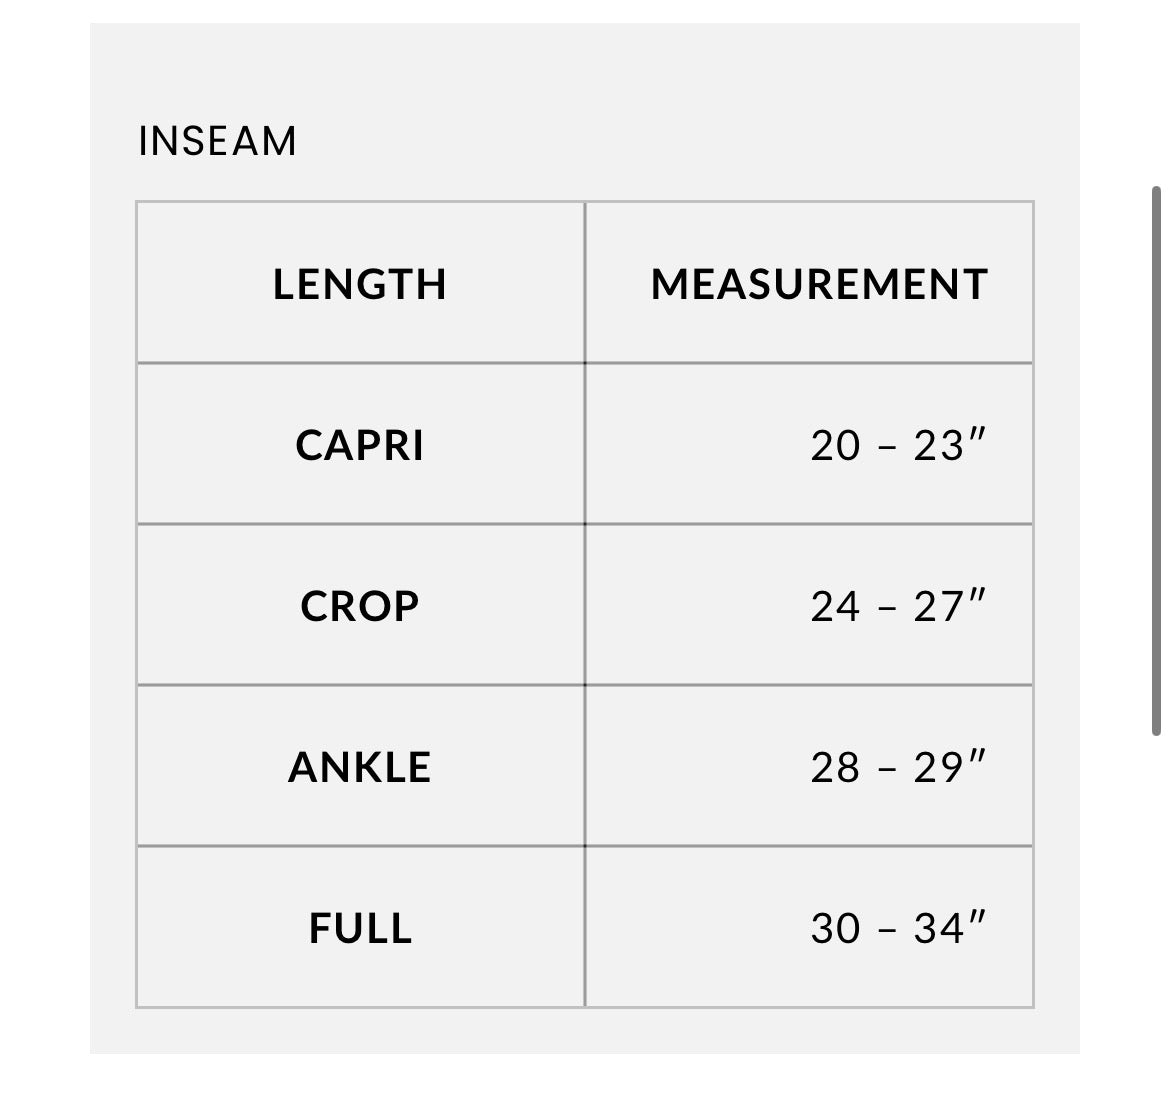
Task: Click the FULL length cell
Action: click(360, 928)
